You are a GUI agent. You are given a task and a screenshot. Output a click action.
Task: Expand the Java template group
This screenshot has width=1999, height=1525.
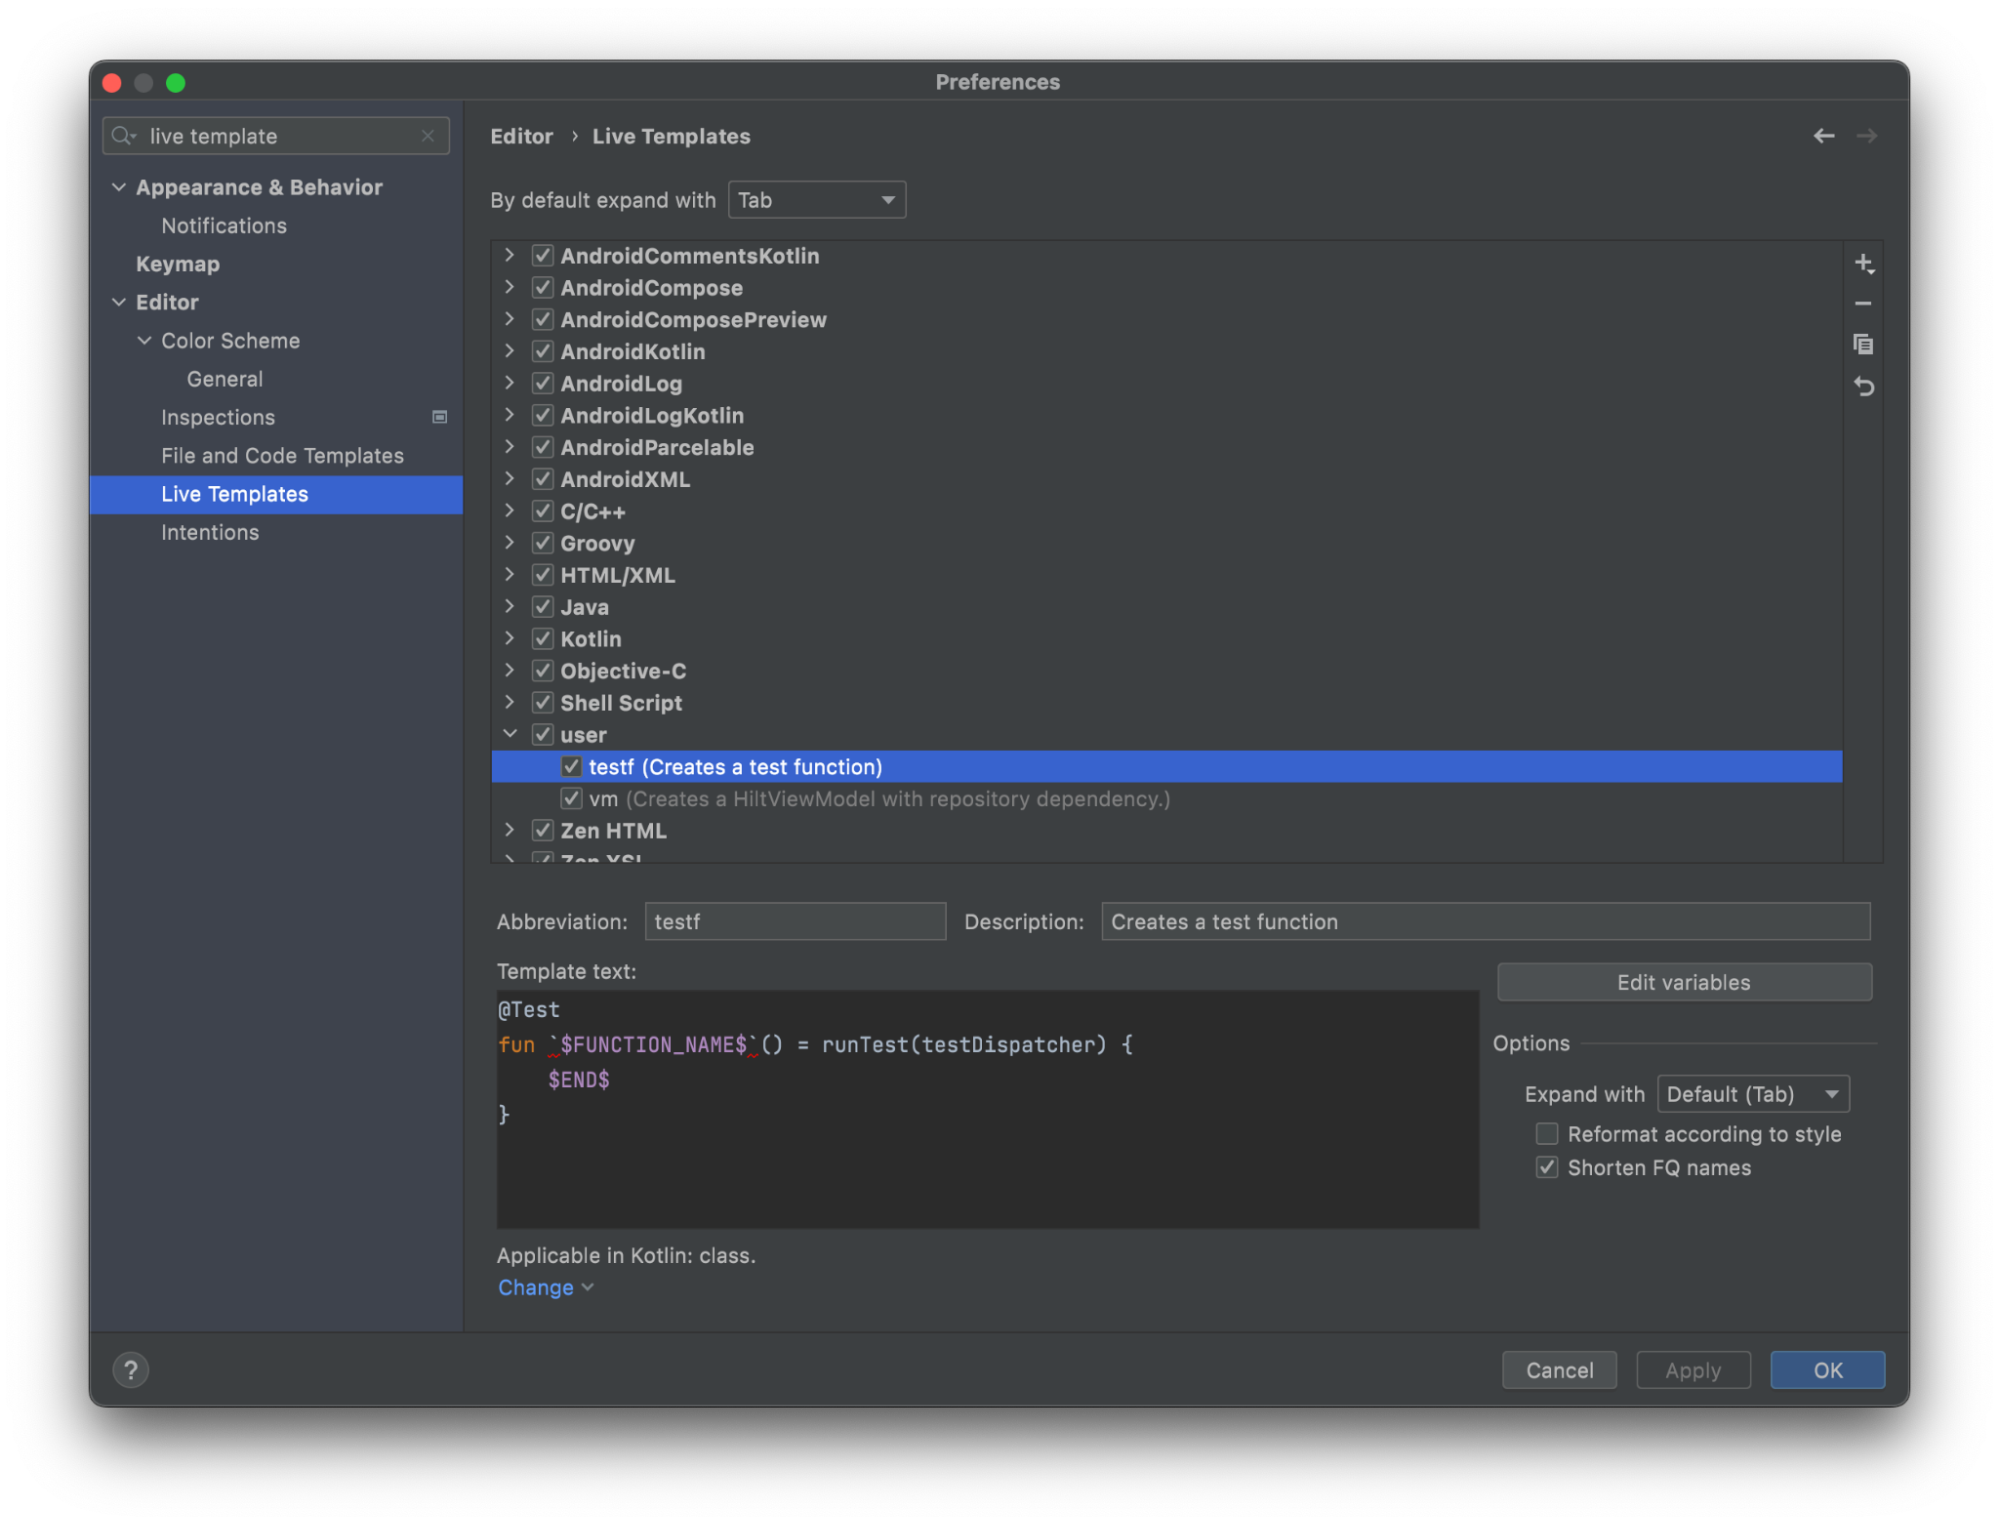coord(509,606)
